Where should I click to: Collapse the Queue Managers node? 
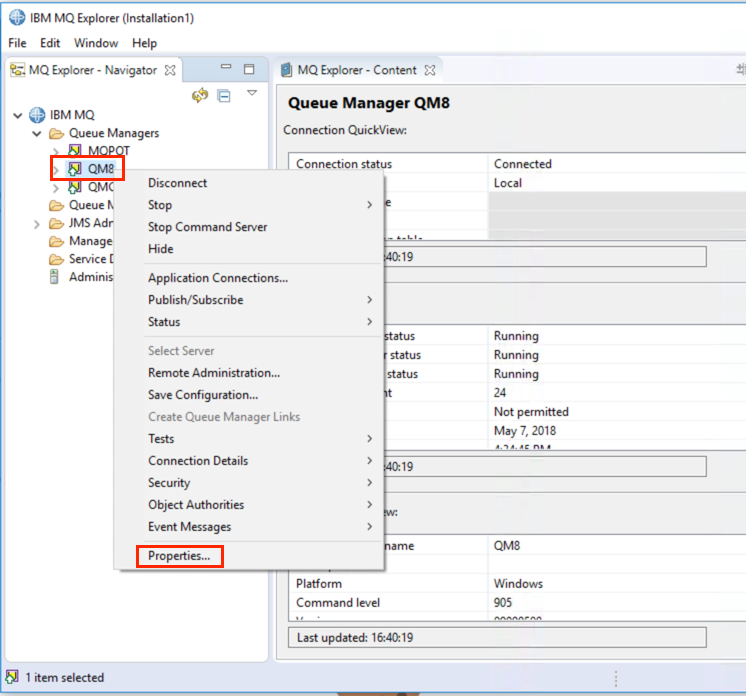point(37,134)
